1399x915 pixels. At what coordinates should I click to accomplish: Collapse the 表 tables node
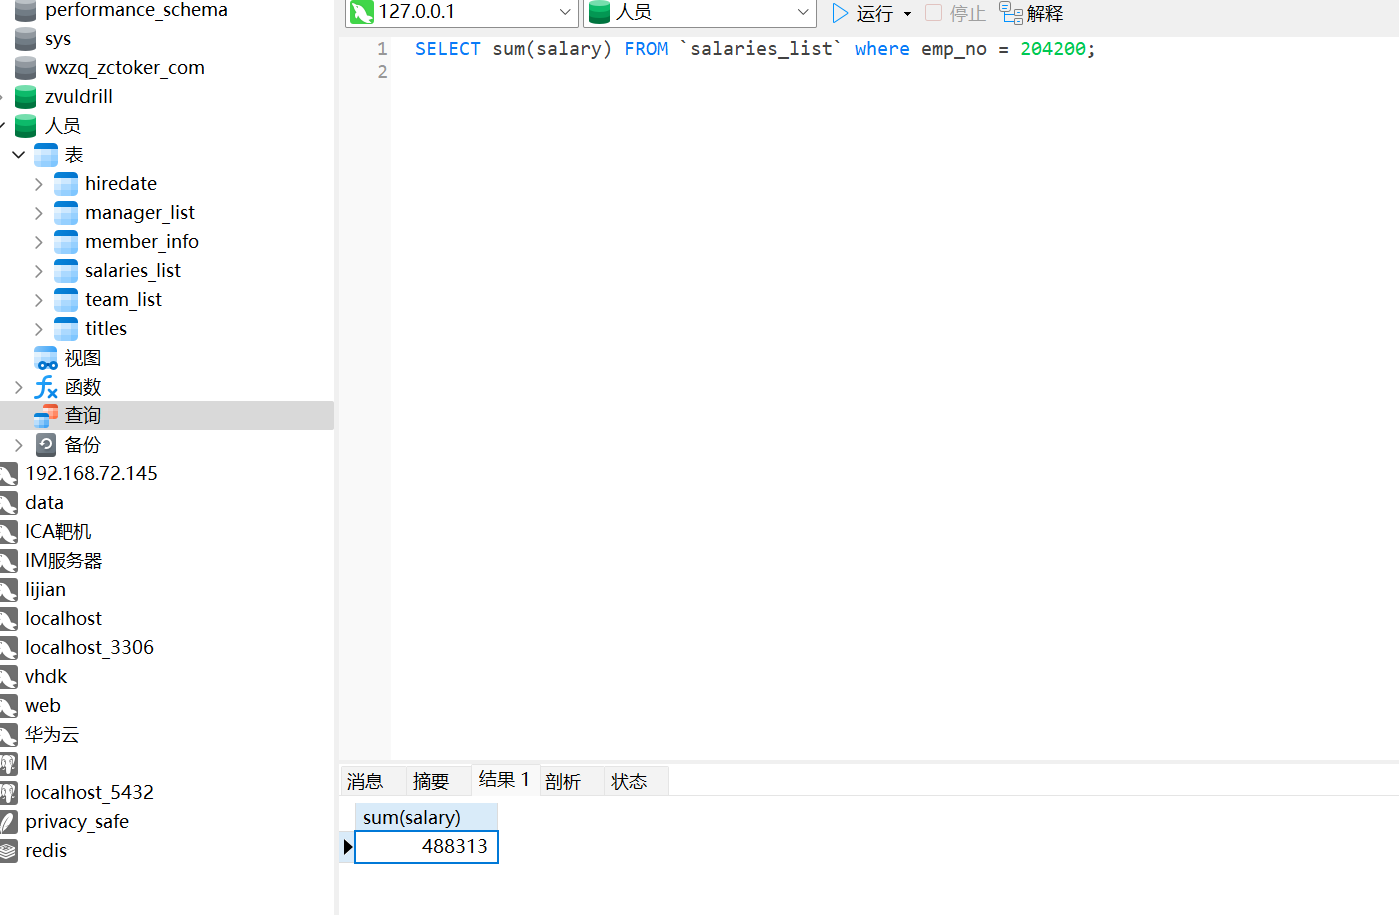pos(18,155)
